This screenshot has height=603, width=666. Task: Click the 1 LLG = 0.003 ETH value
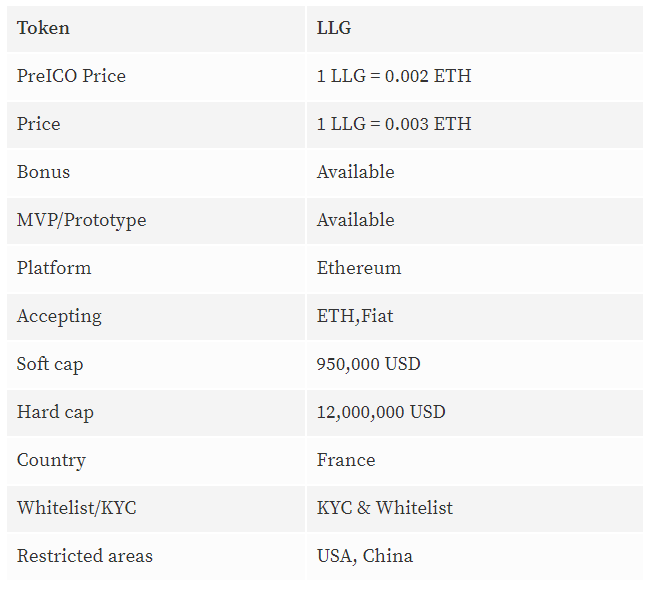pyautogui.click(x=394, y=124)
